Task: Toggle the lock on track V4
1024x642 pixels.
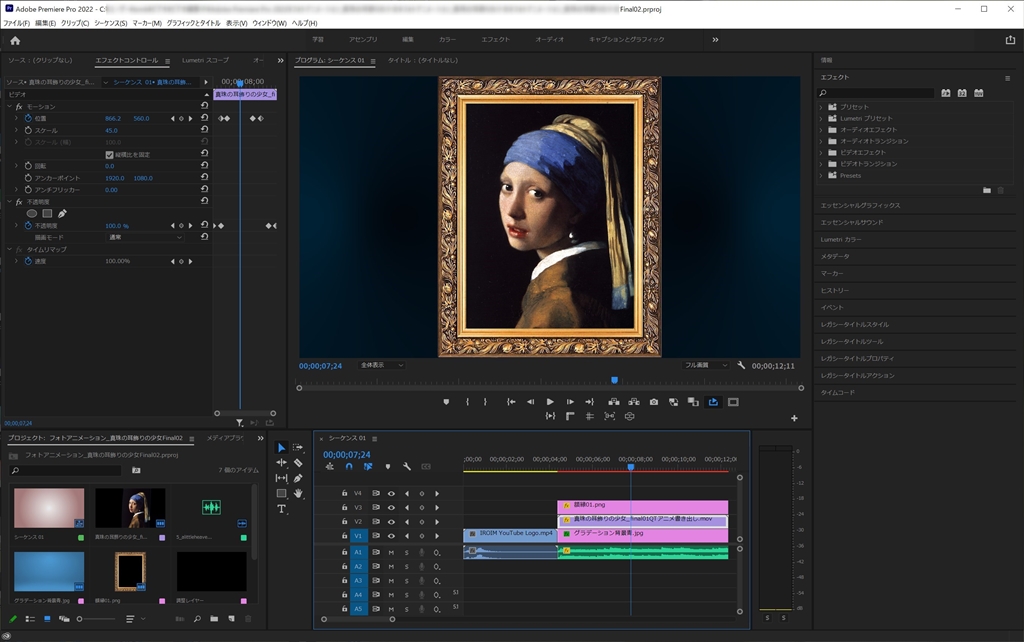Action: [345, 493]
